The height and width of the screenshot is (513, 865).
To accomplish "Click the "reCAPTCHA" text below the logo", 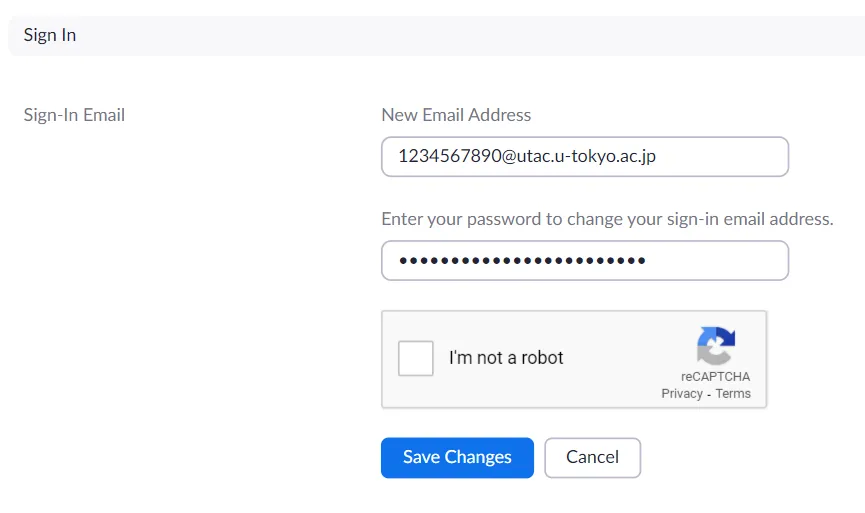I will (716, 377).
